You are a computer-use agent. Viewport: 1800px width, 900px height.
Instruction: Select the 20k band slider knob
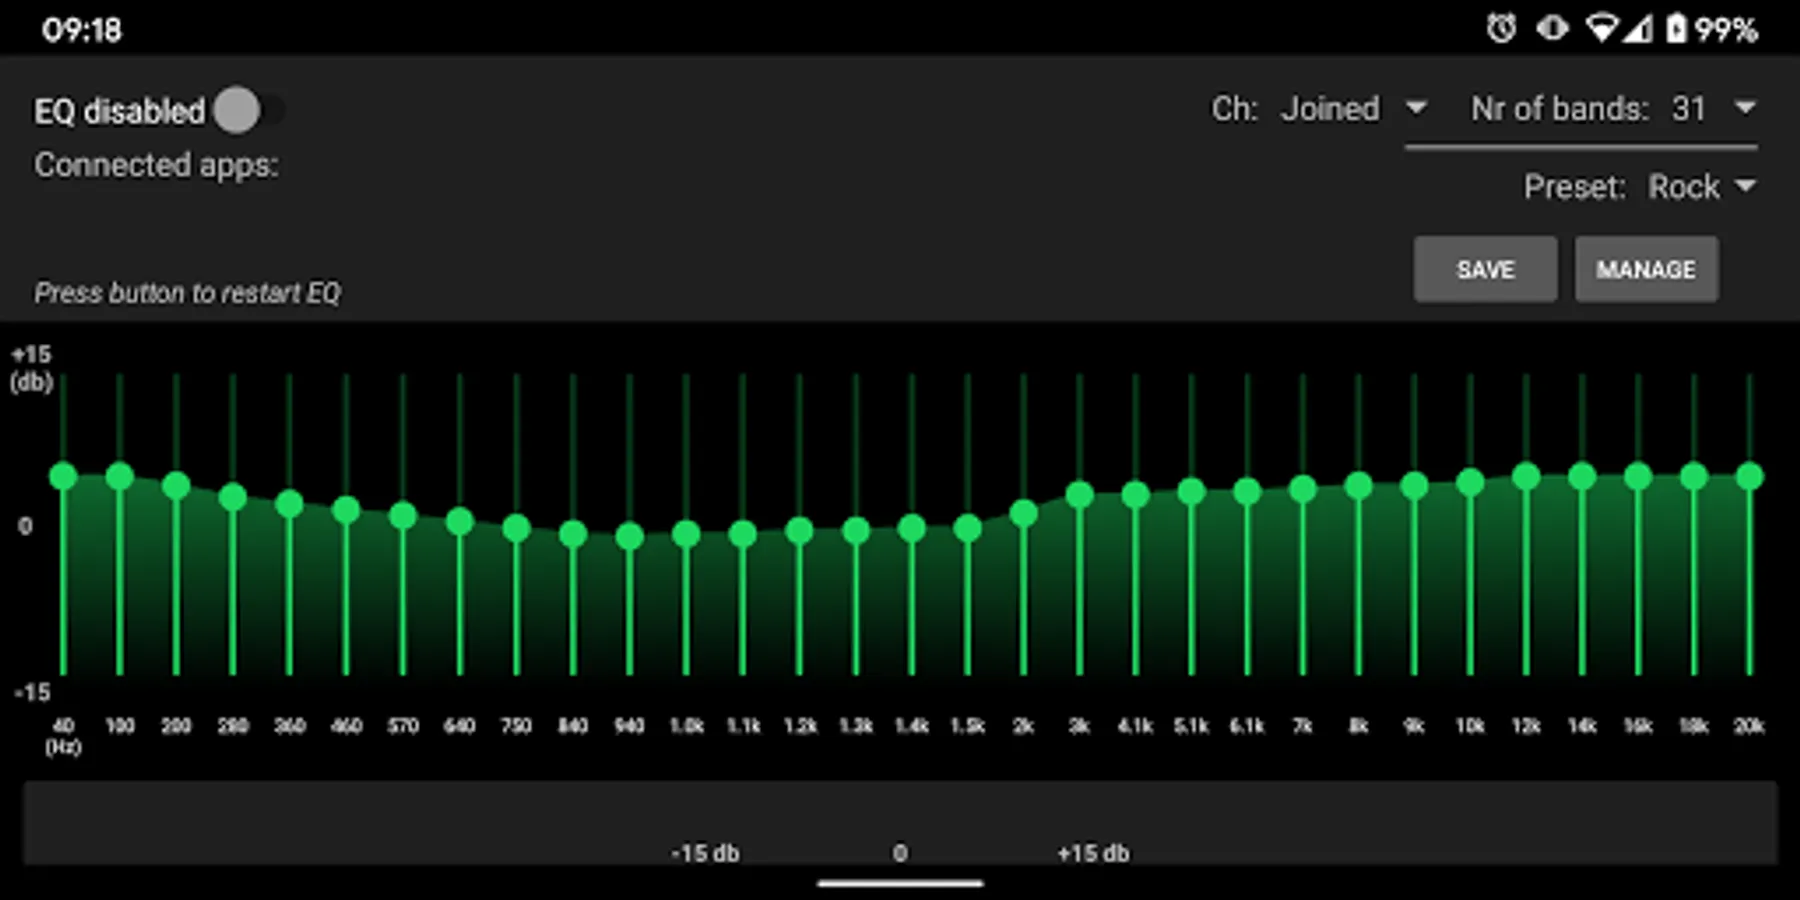pyautogui.click(x=1750, y=476)
